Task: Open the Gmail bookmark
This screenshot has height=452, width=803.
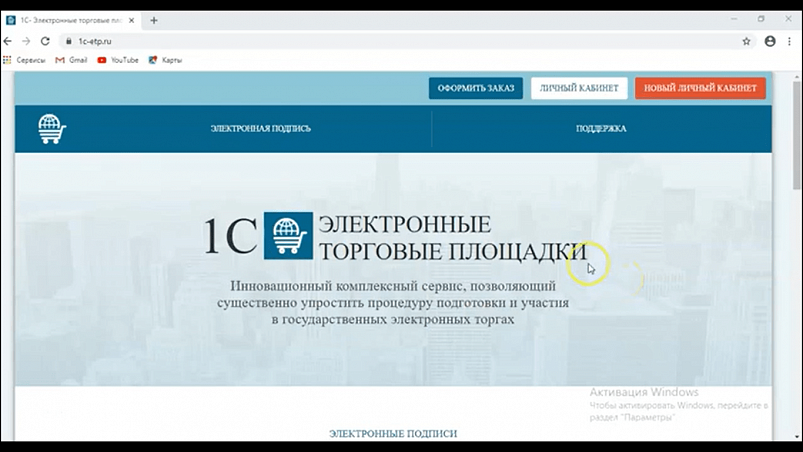Action: pos(71,60)
